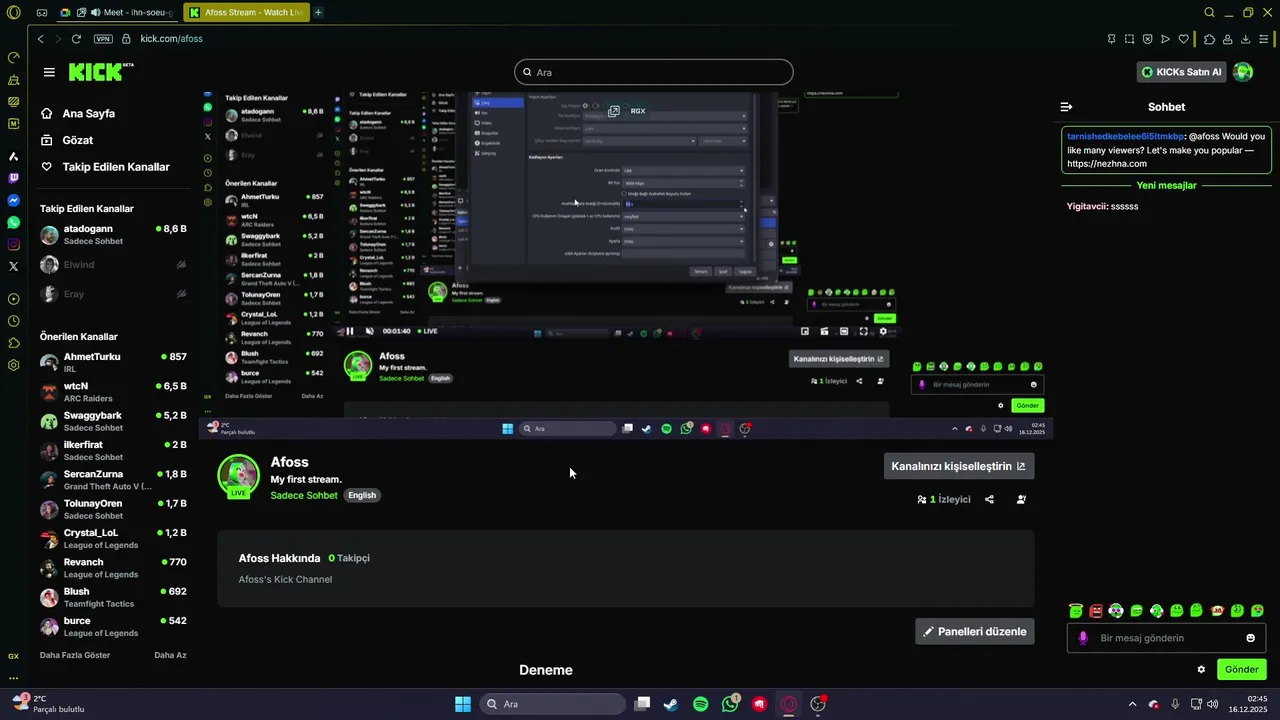Viewport: 1280px width, 720px height.
Task: Unmute the stream player volume
Action: pos(369,331)
